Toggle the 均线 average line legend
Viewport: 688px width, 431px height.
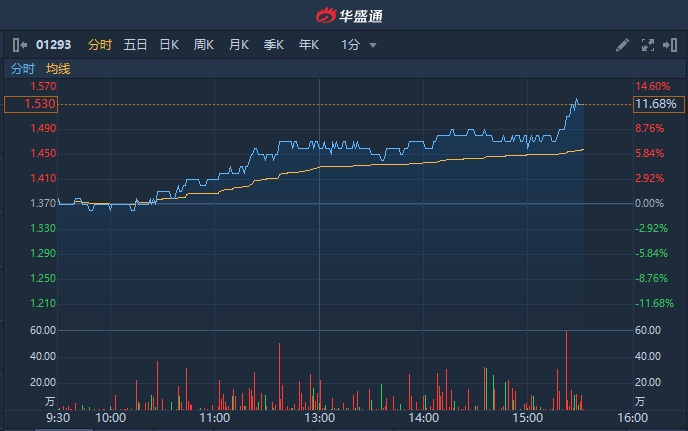pos(58,69)
